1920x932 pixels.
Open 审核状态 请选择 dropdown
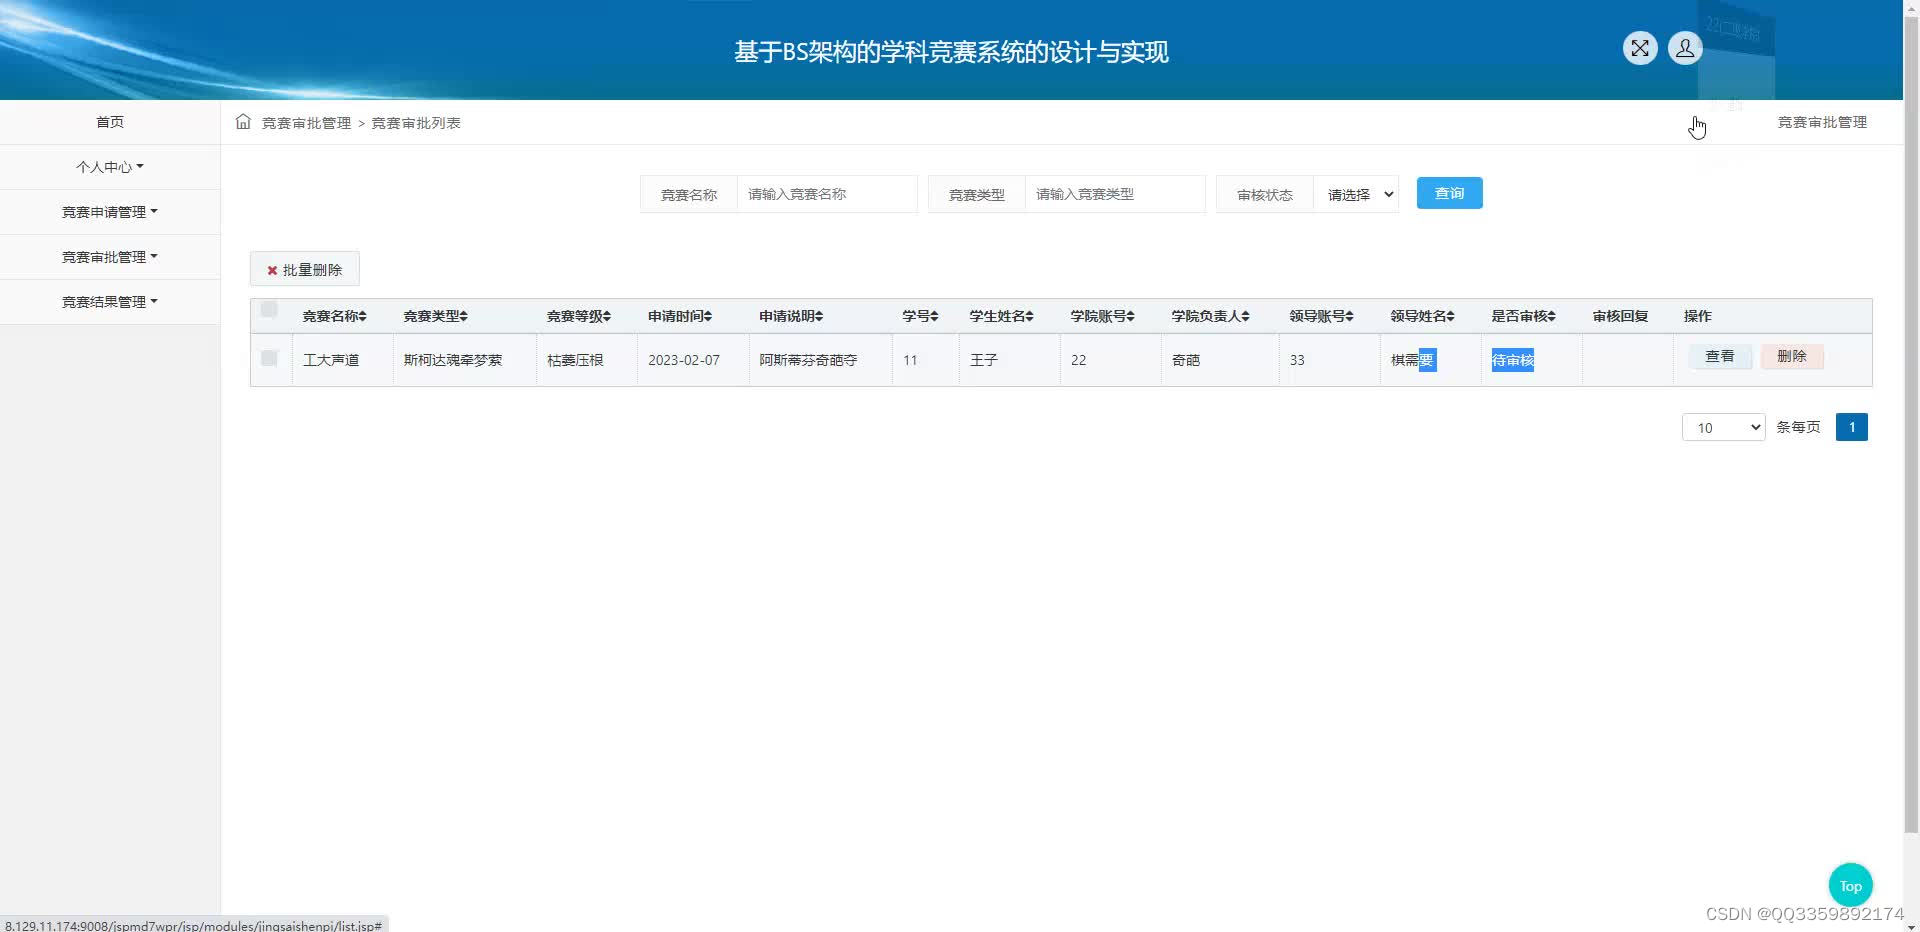1357,194
